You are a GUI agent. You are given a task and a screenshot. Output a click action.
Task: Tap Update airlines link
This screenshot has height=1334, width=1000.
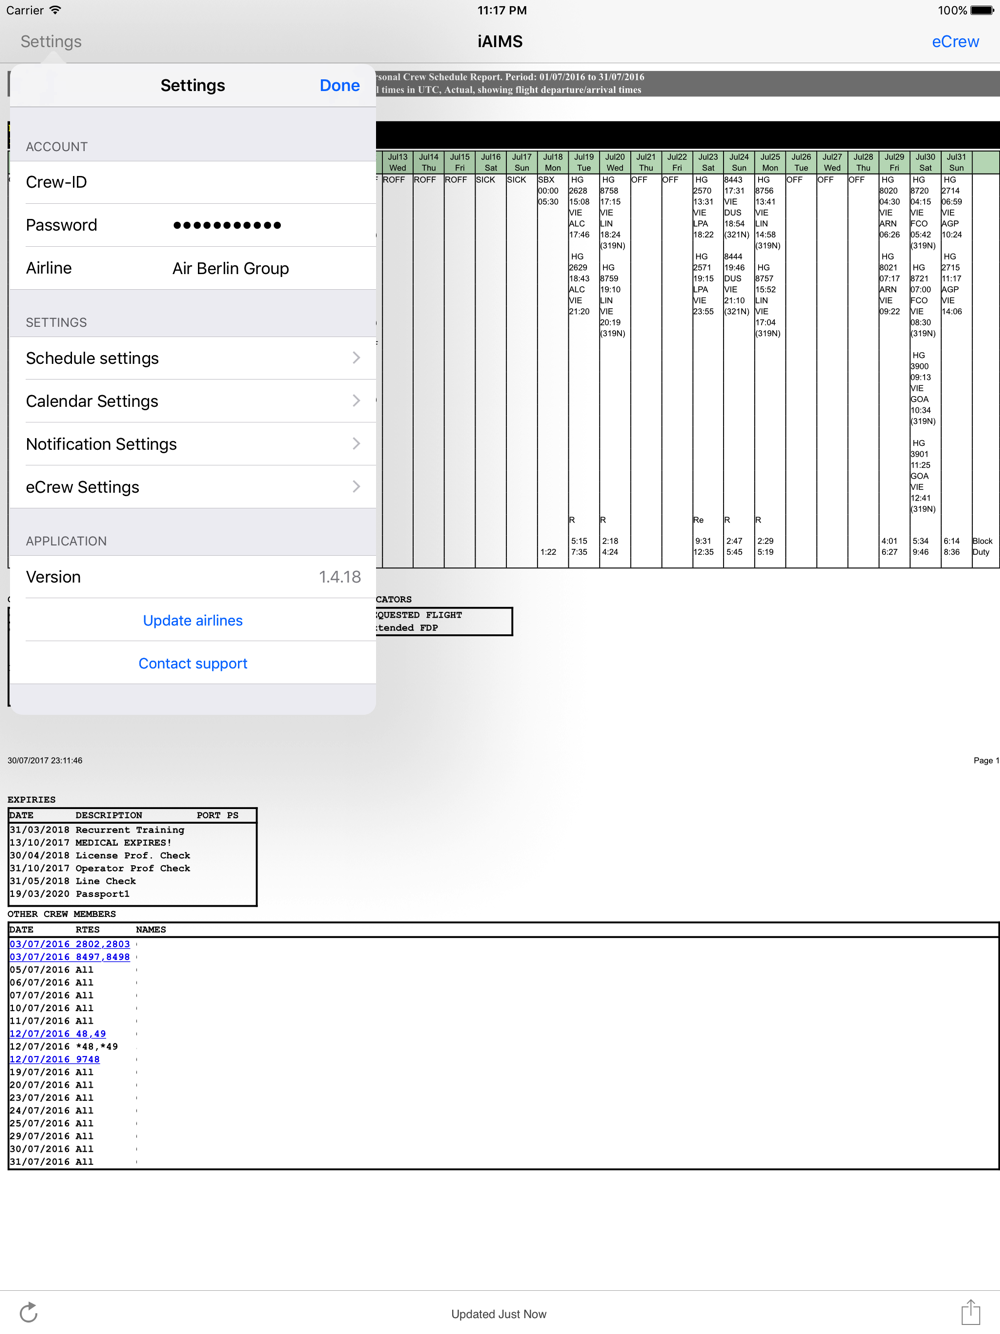[x=193, y=621]
